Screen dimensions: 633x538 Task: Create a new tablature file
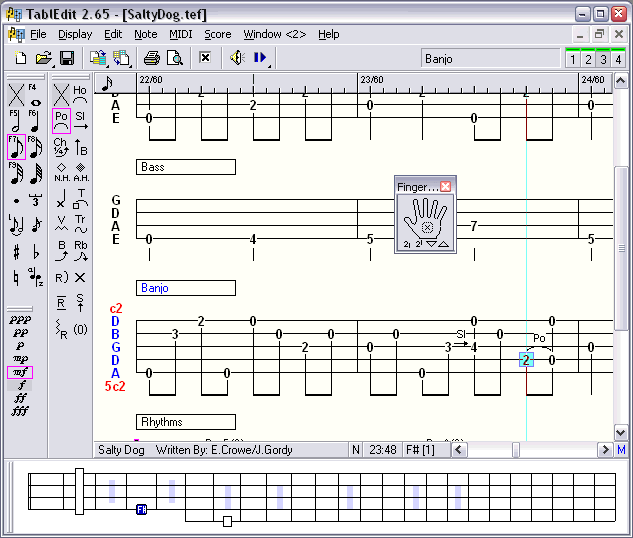point(21,58)
